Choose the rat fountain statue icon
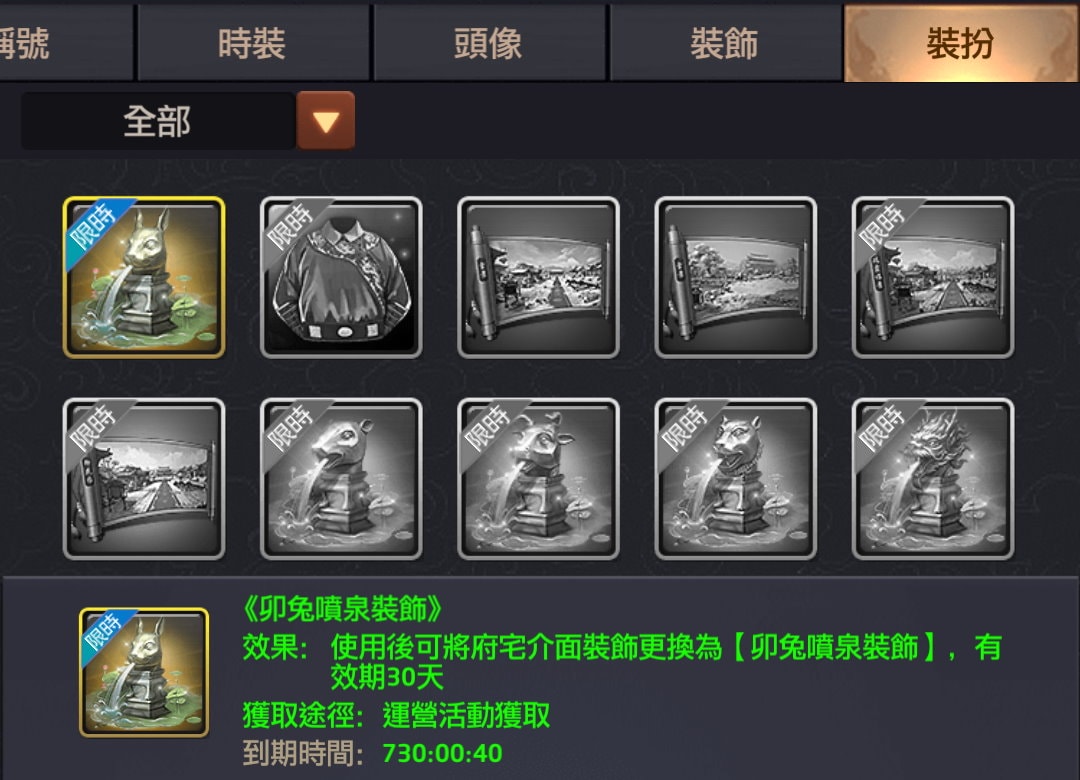The image size is (1080, 780). [x=341, y=479]
